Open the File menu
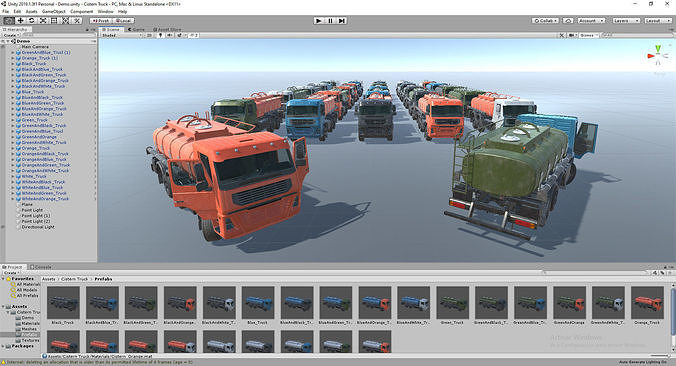Image resolution: width=676 pixels, height=366 pixels. 6,11
